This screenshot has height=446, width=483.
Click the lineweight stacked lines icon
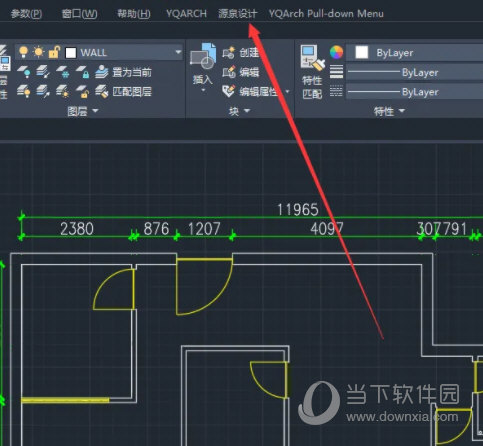[336, 72]
